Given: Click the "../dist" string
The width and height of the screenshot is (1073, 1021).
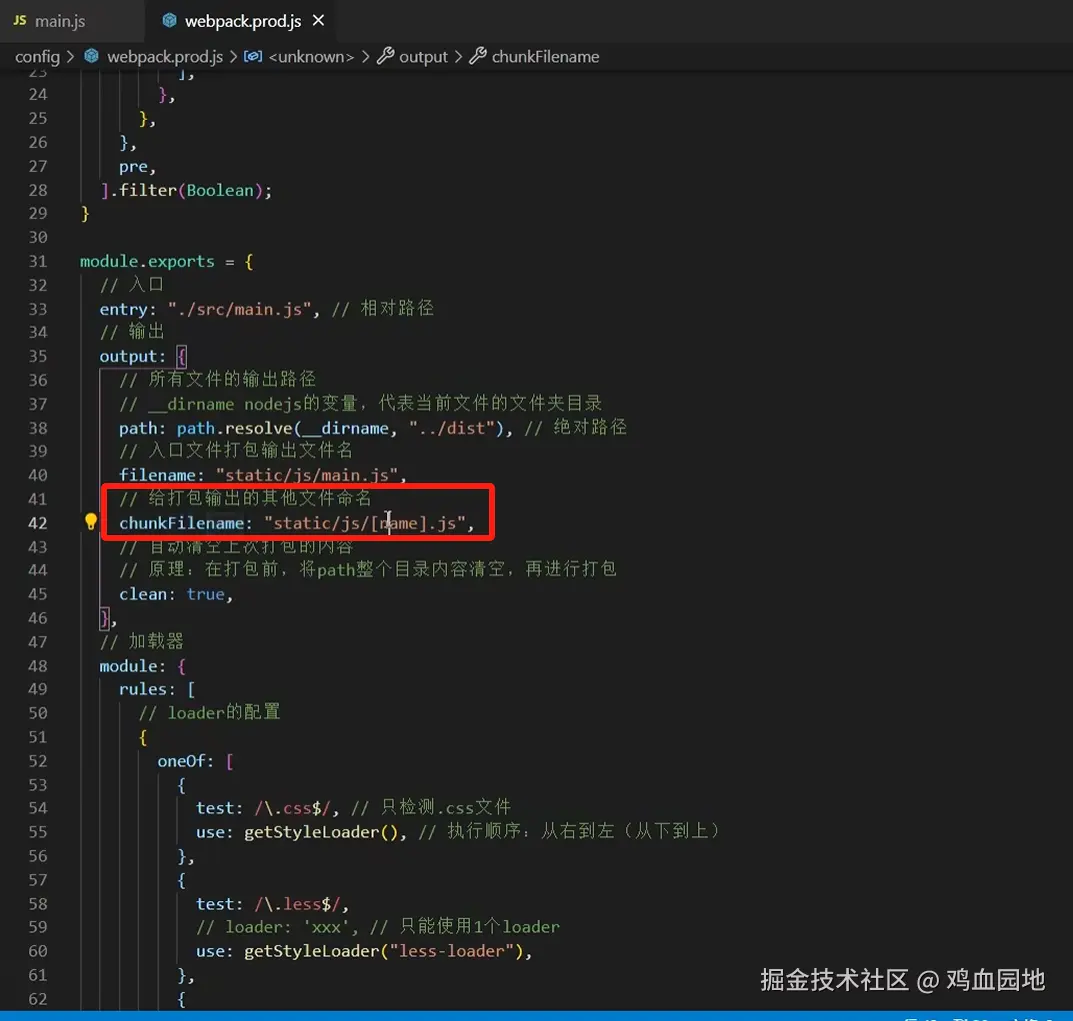Looking at the screenshot, I should point(452,428).
